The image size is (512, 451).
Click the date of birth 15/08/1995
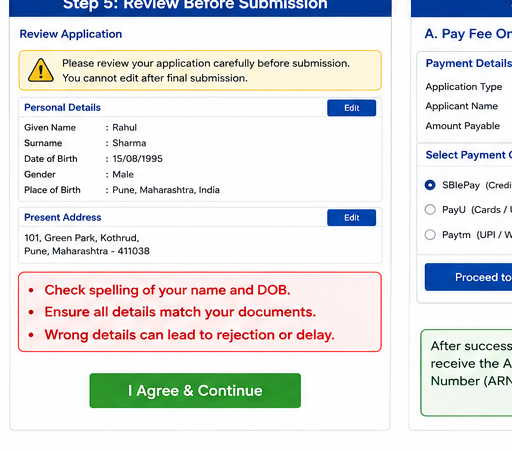pyautogui.click(x=137, y=159)
